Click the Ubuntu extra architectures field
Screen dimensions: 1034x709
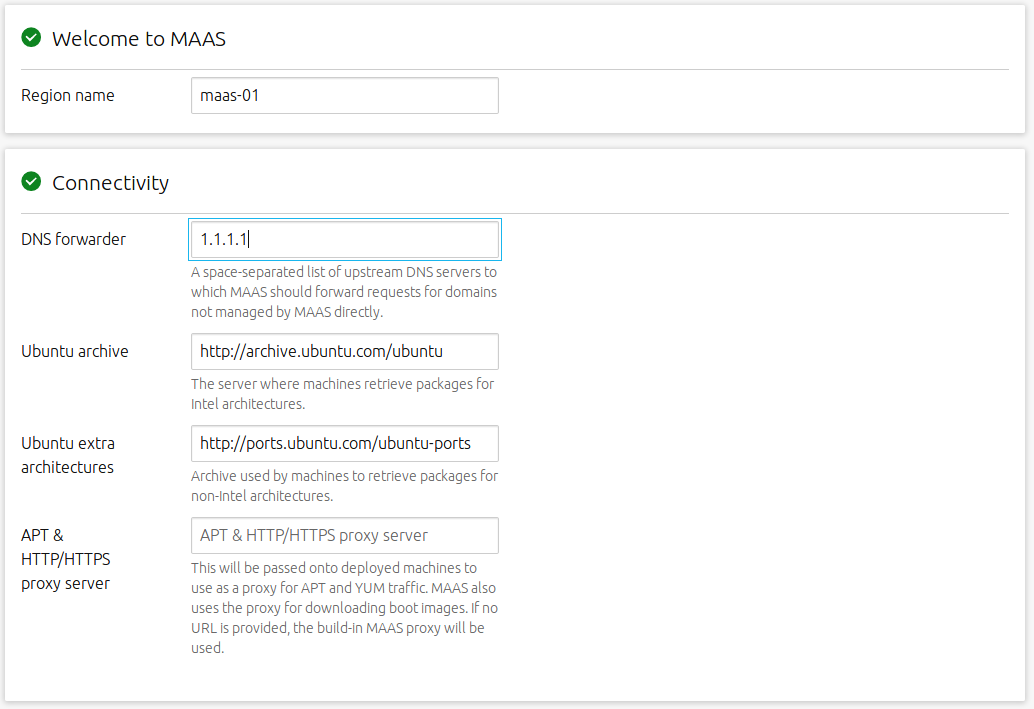344,443
